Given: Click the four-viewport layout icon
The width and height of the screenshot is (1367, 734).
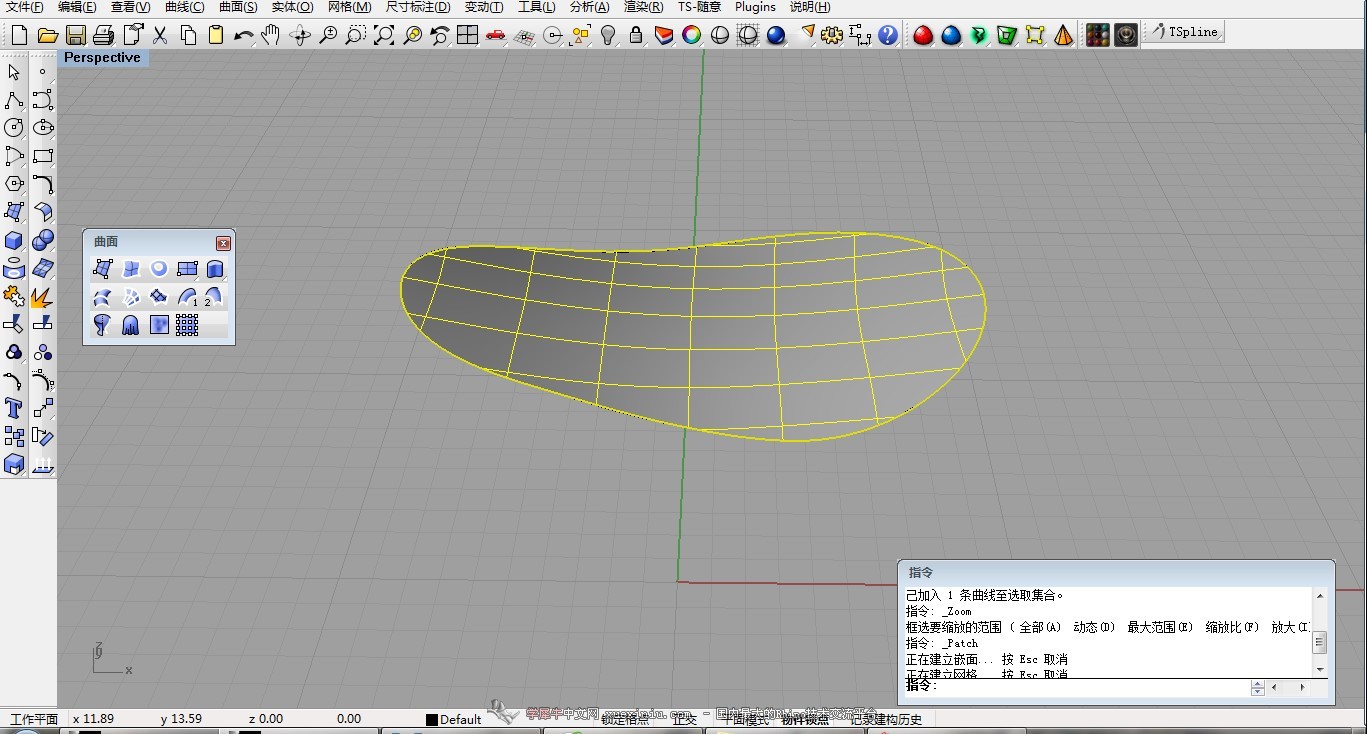Looking at the screenshot, I should pos(467,35).
